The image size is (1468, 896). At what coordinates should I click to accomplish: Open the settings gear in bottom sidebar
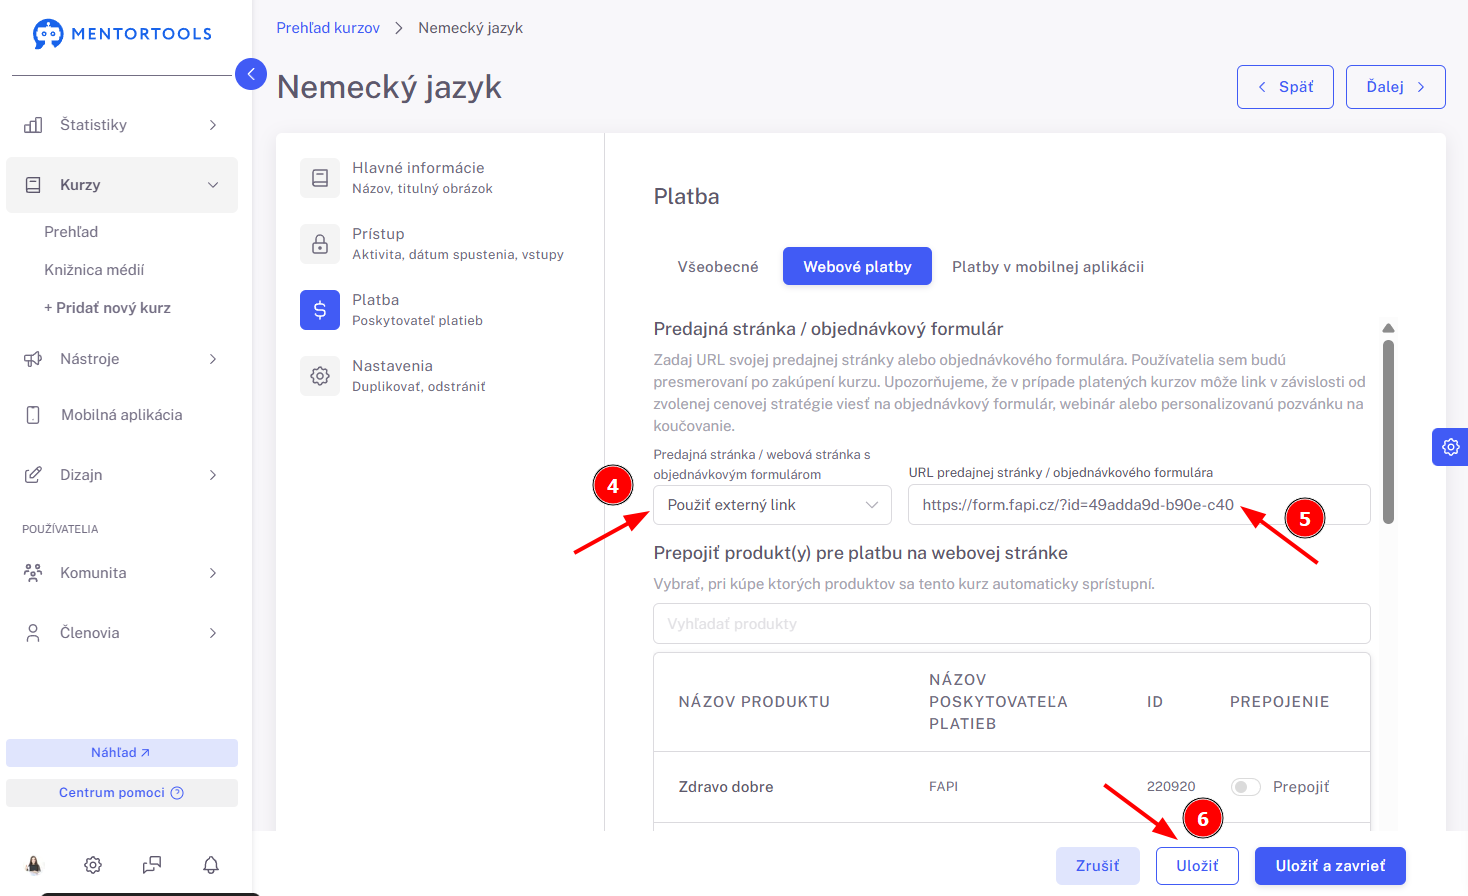coord(93,865)
